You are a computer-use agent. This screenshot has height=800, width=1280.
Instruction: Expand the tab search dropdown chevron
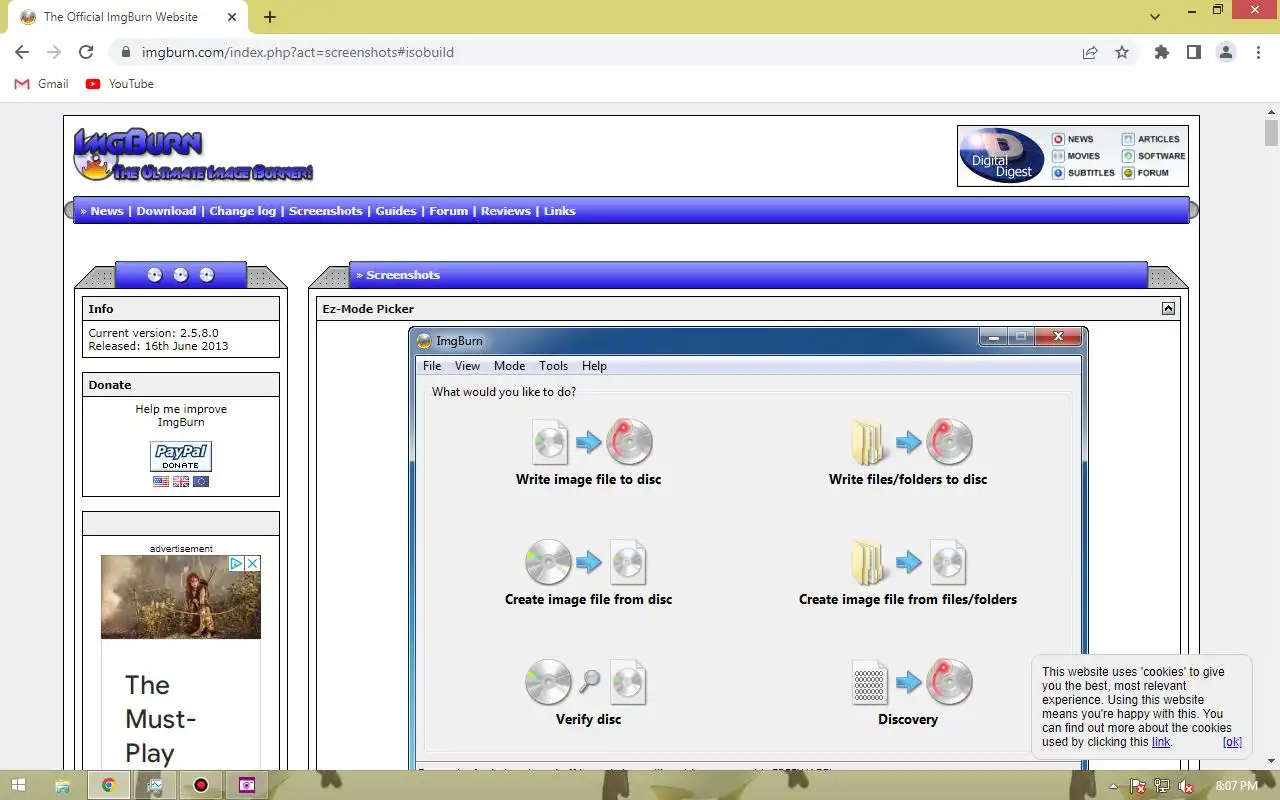click(1155, 17)
